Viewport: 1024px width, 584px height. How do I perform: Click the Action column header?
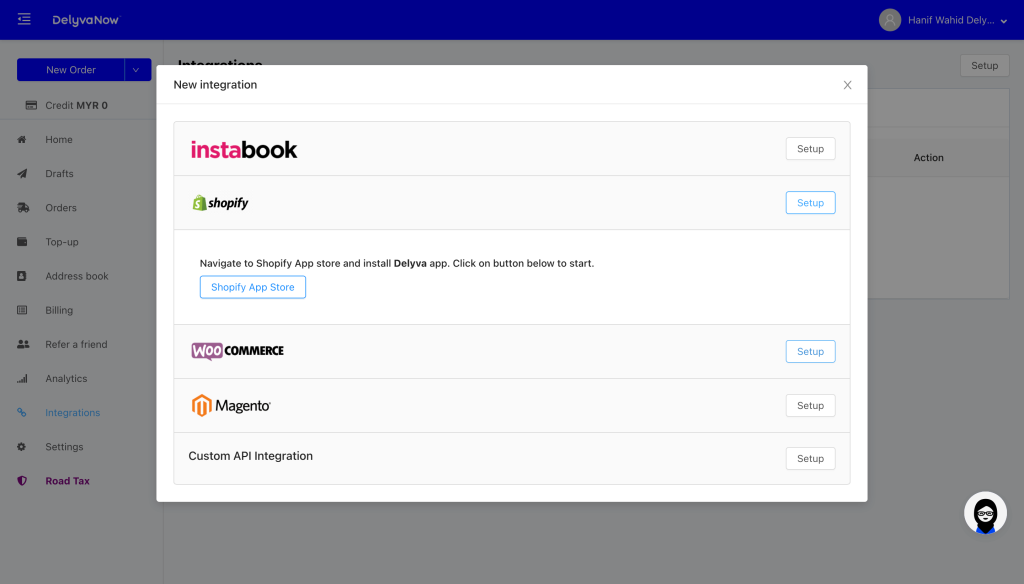coord(928,157)
